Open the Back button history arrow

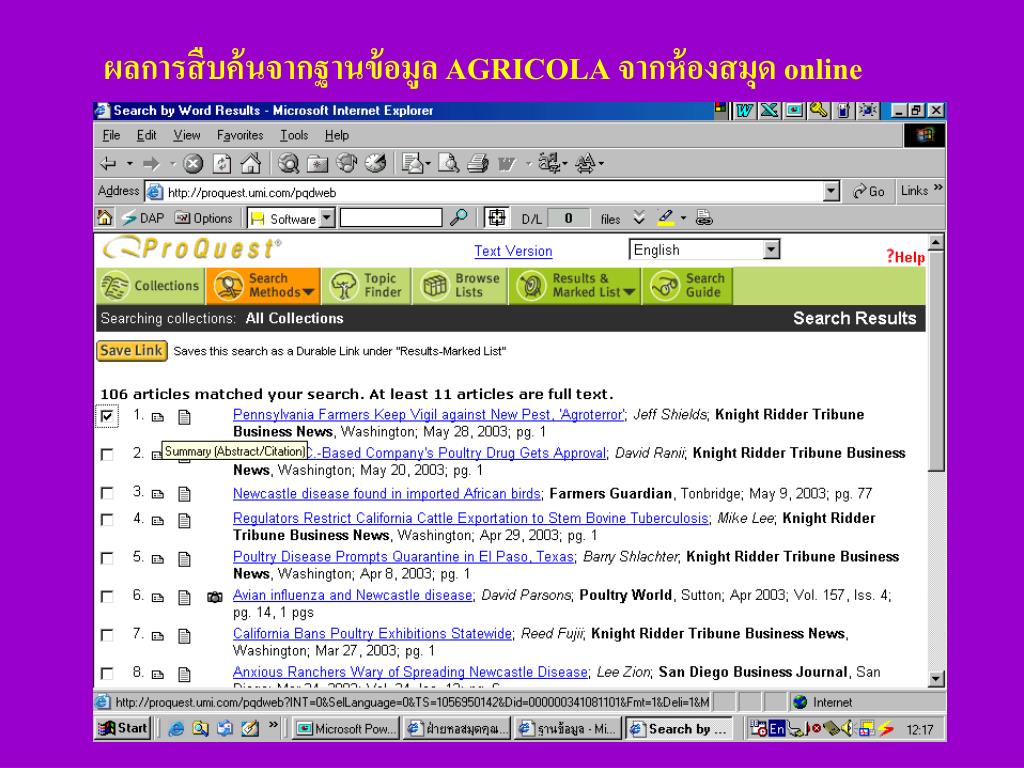click(x=129, y=163)
